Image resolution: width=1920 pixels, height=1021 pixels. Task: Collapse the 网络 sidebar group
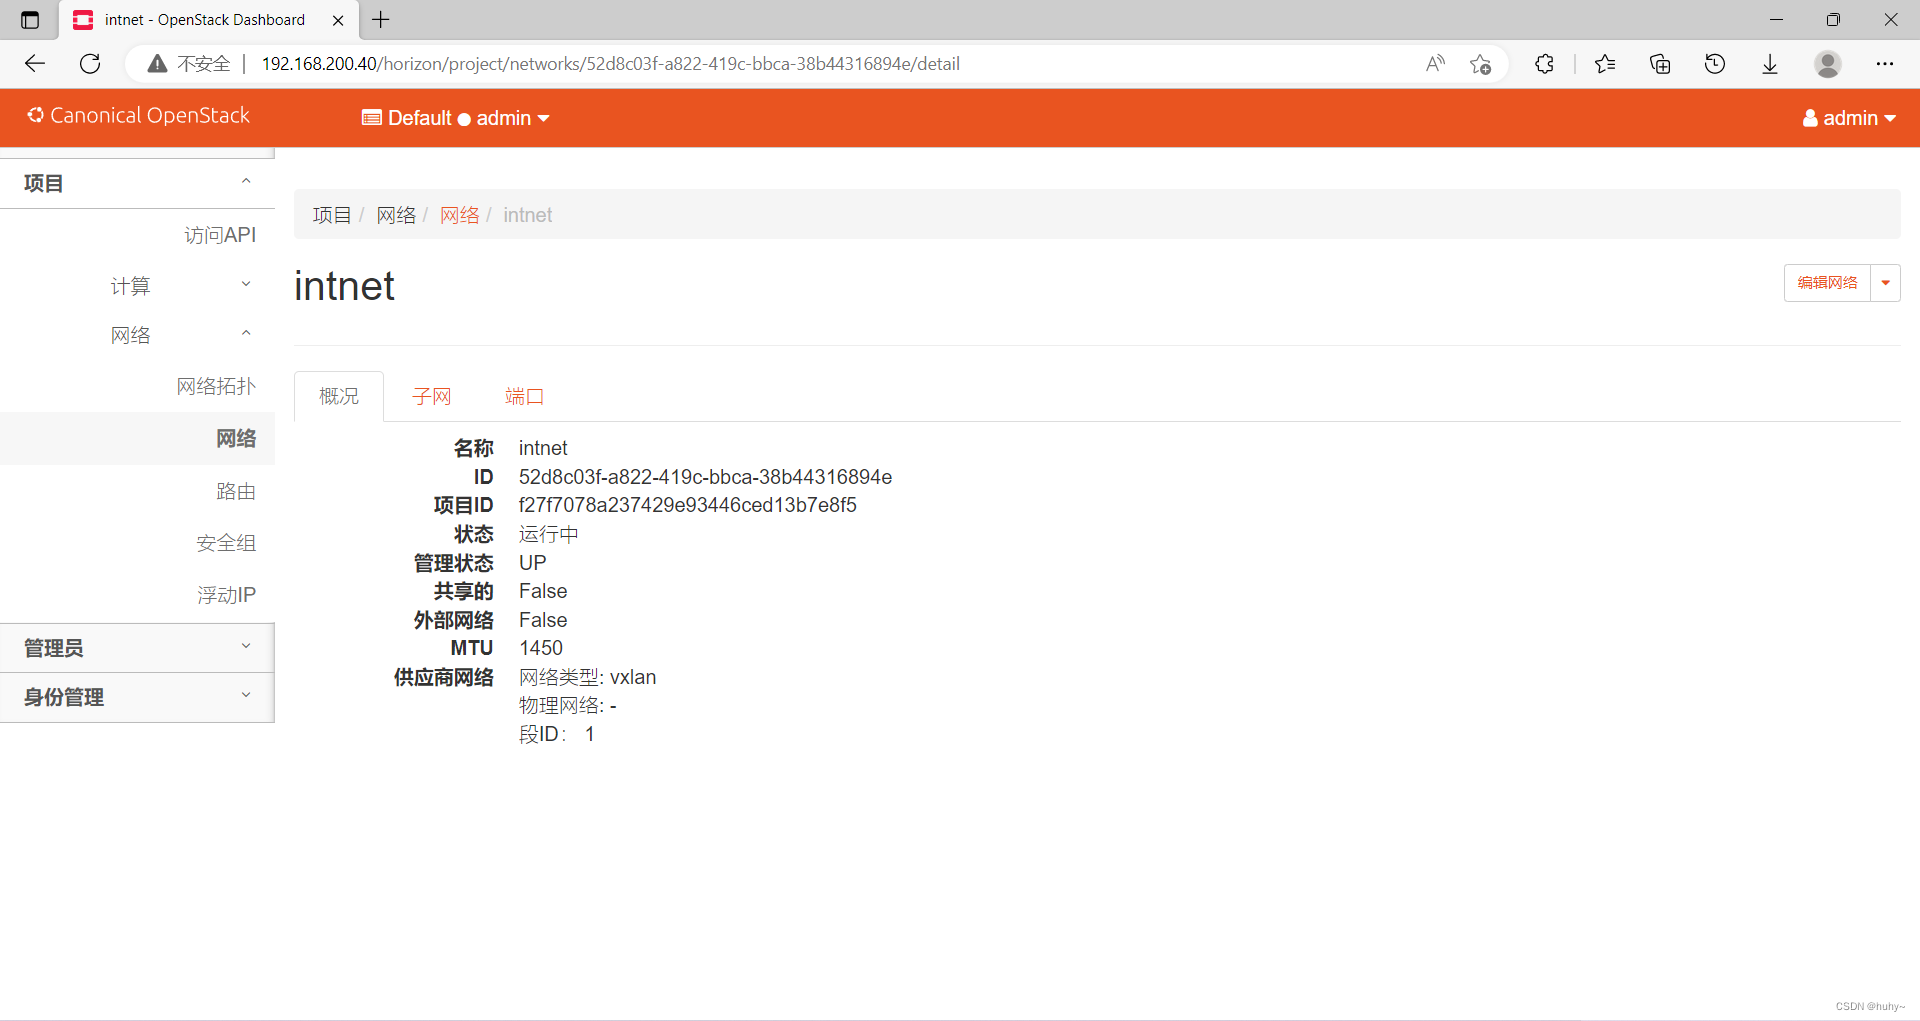pos(137,335)
